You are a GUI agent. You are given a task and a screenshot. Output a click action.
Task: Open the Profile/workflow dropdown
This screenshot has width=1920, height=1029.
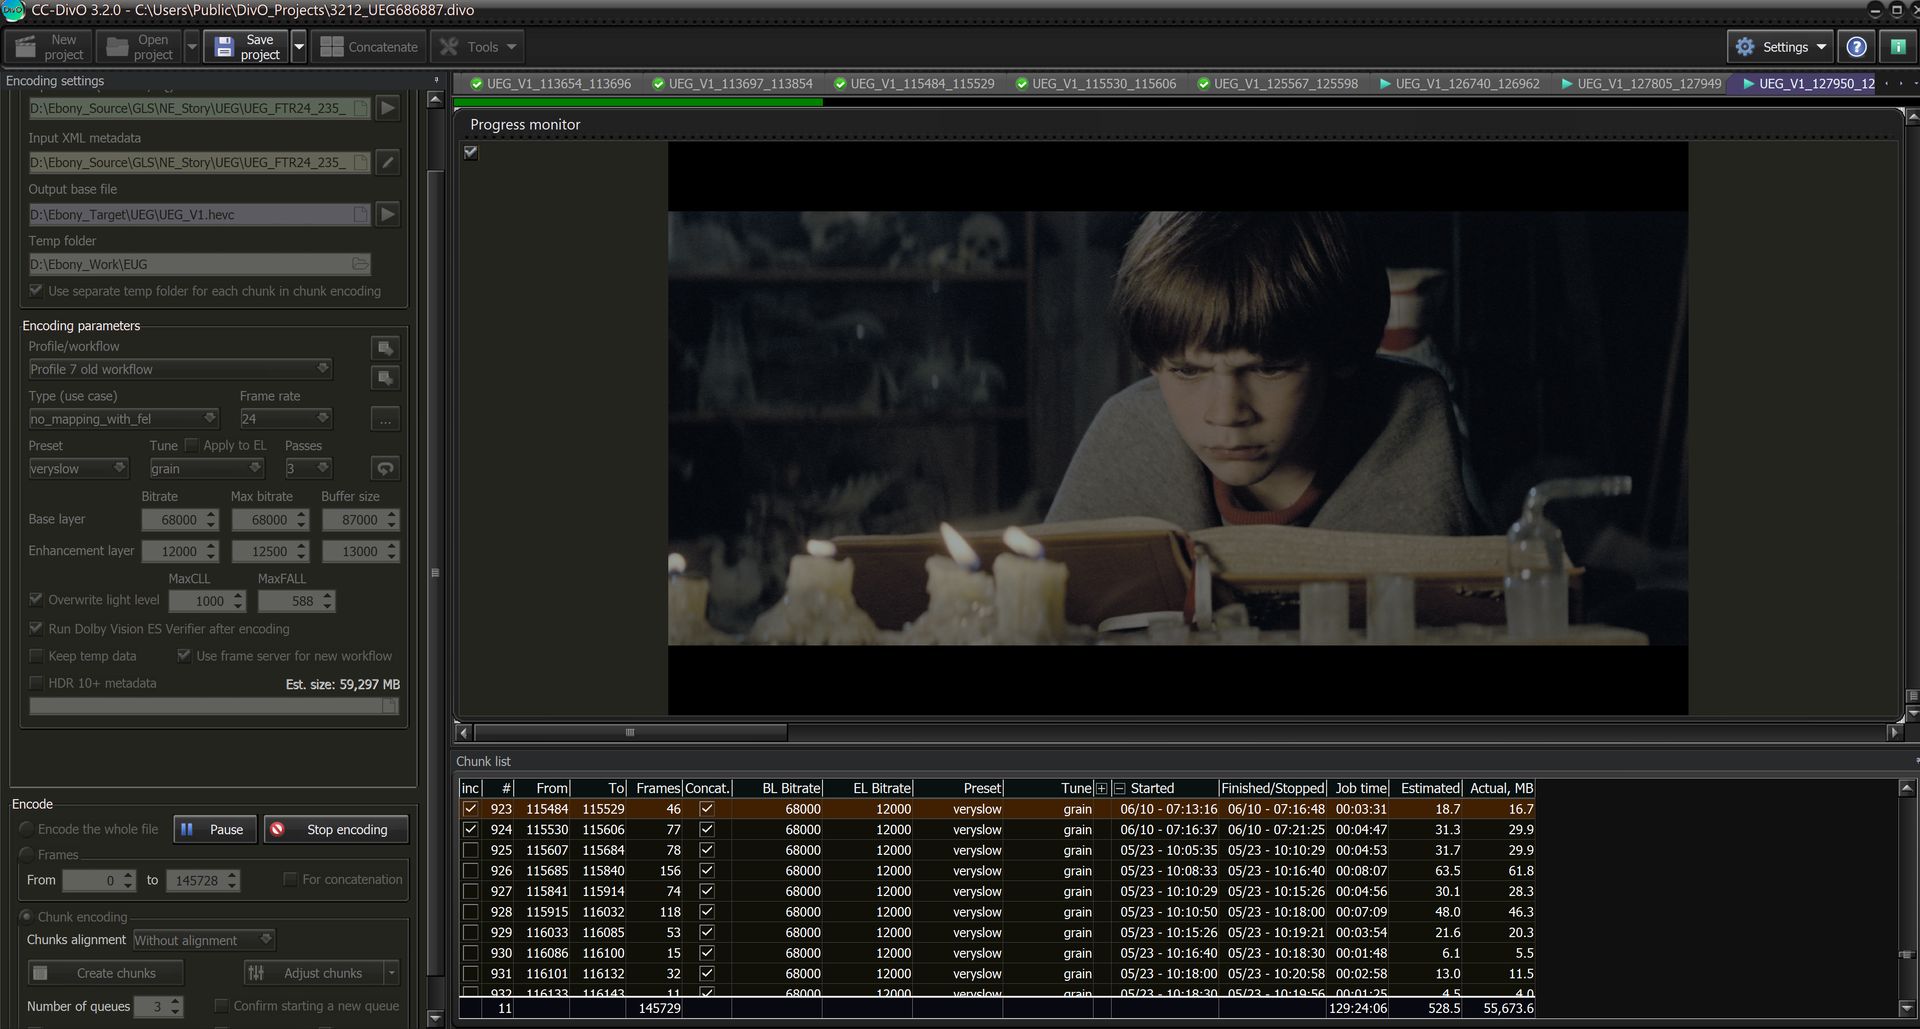(x=180, y=368)
